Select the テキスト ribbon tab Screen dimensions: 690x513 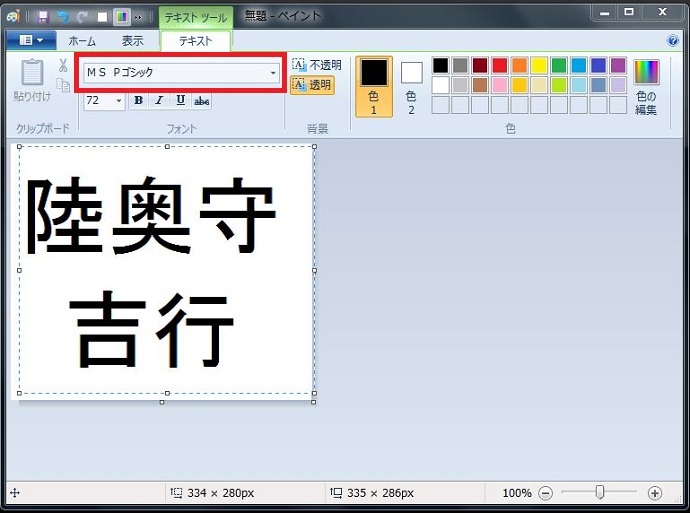195,41
